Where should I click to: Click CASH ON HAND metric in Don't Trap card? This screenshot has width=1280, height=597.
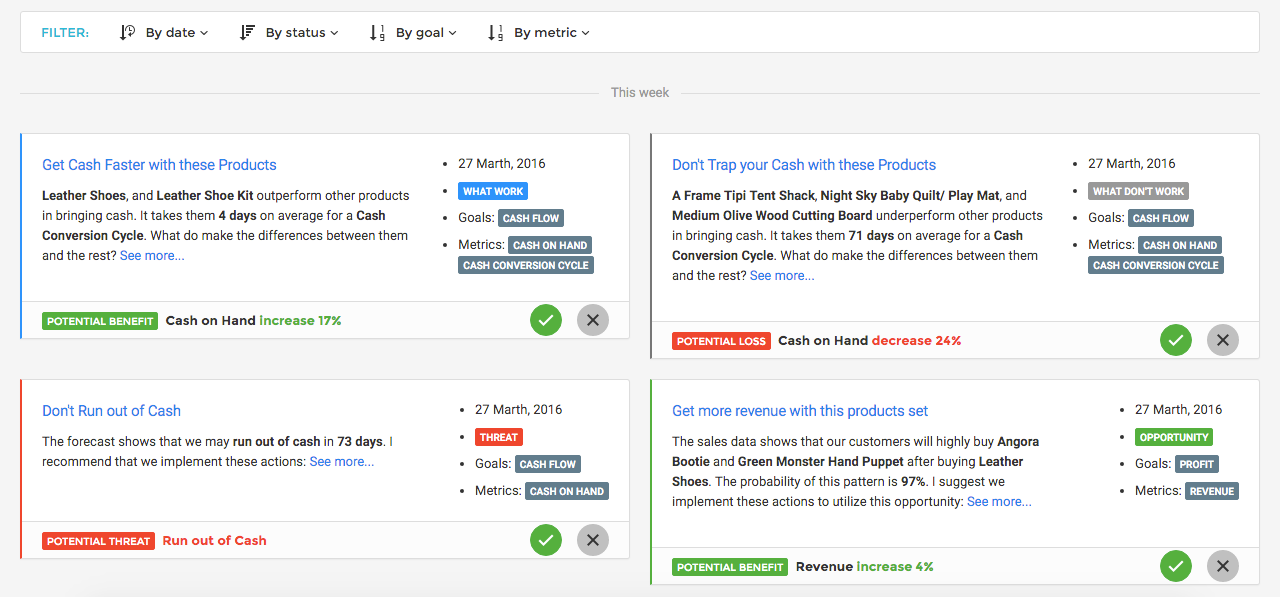1180,245
